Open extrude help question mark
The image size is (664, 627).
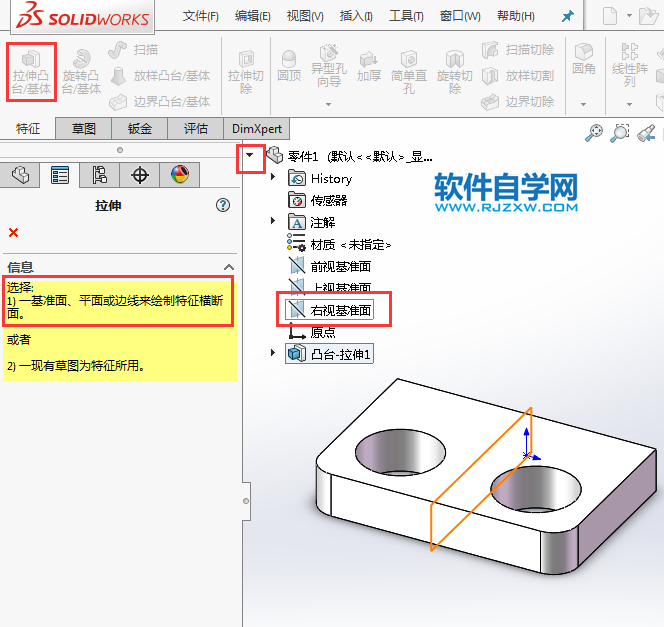pos(223,205)
